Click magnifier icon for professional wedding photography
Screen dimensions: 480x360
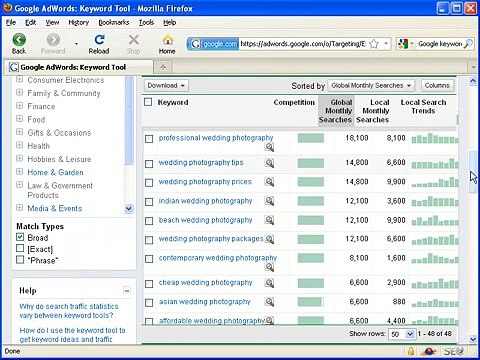tap(269, 147)
